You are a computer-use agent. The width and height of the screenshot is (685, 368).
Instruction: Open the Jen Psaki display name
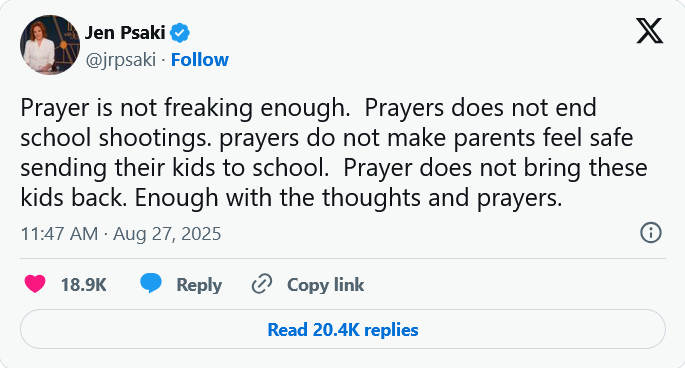[x=125, y=33]
